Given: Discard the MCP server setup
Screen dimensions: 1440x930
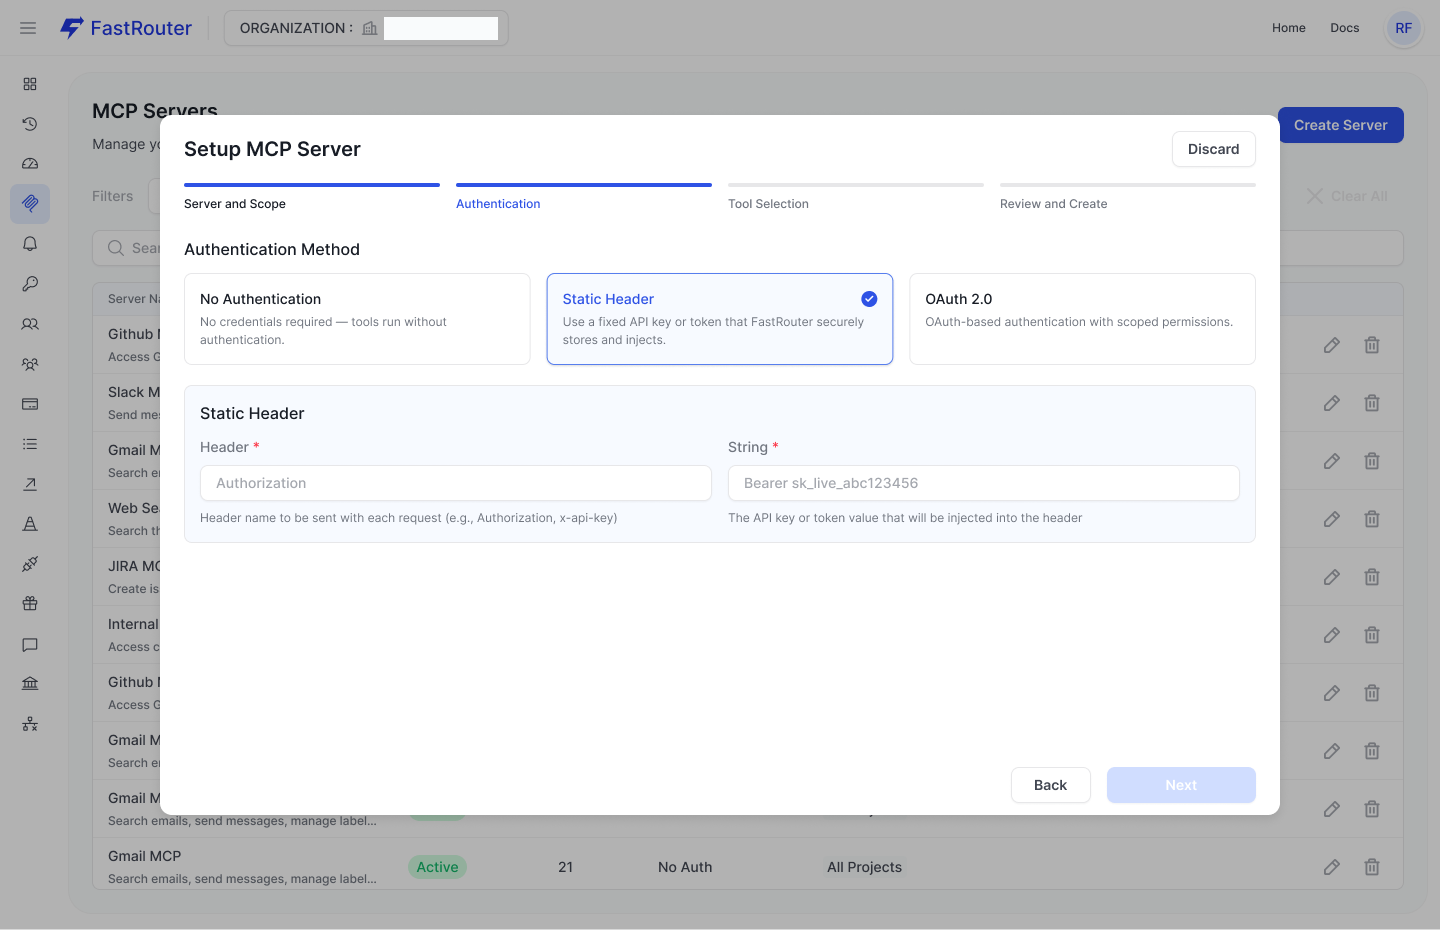Looking at the screenshot, I should (x=1213, y=149).
